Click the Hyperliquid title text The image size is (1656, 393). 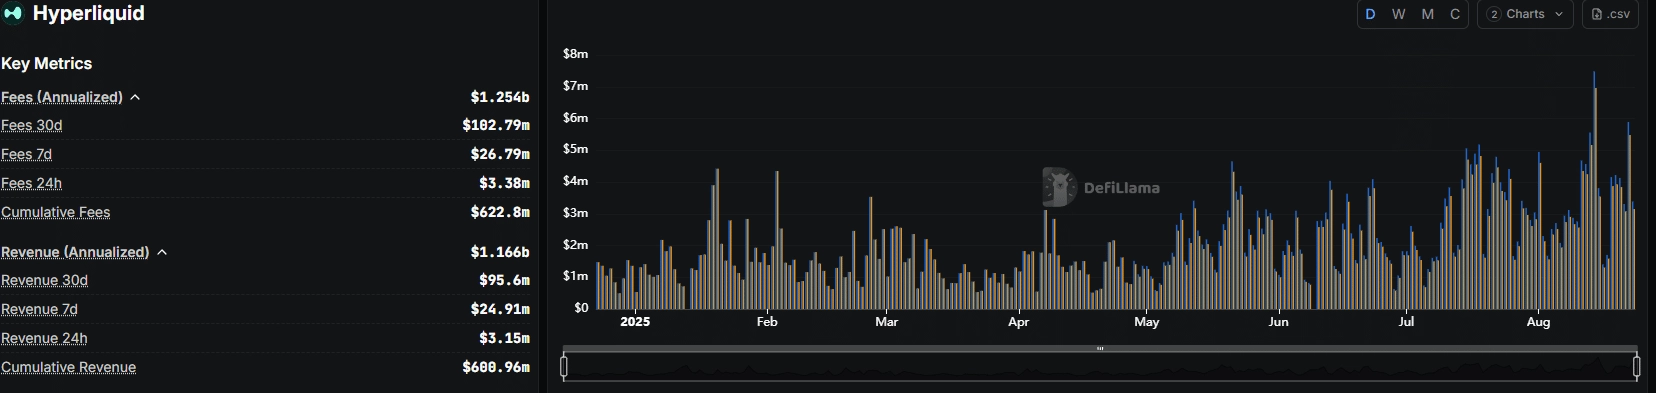89,13
